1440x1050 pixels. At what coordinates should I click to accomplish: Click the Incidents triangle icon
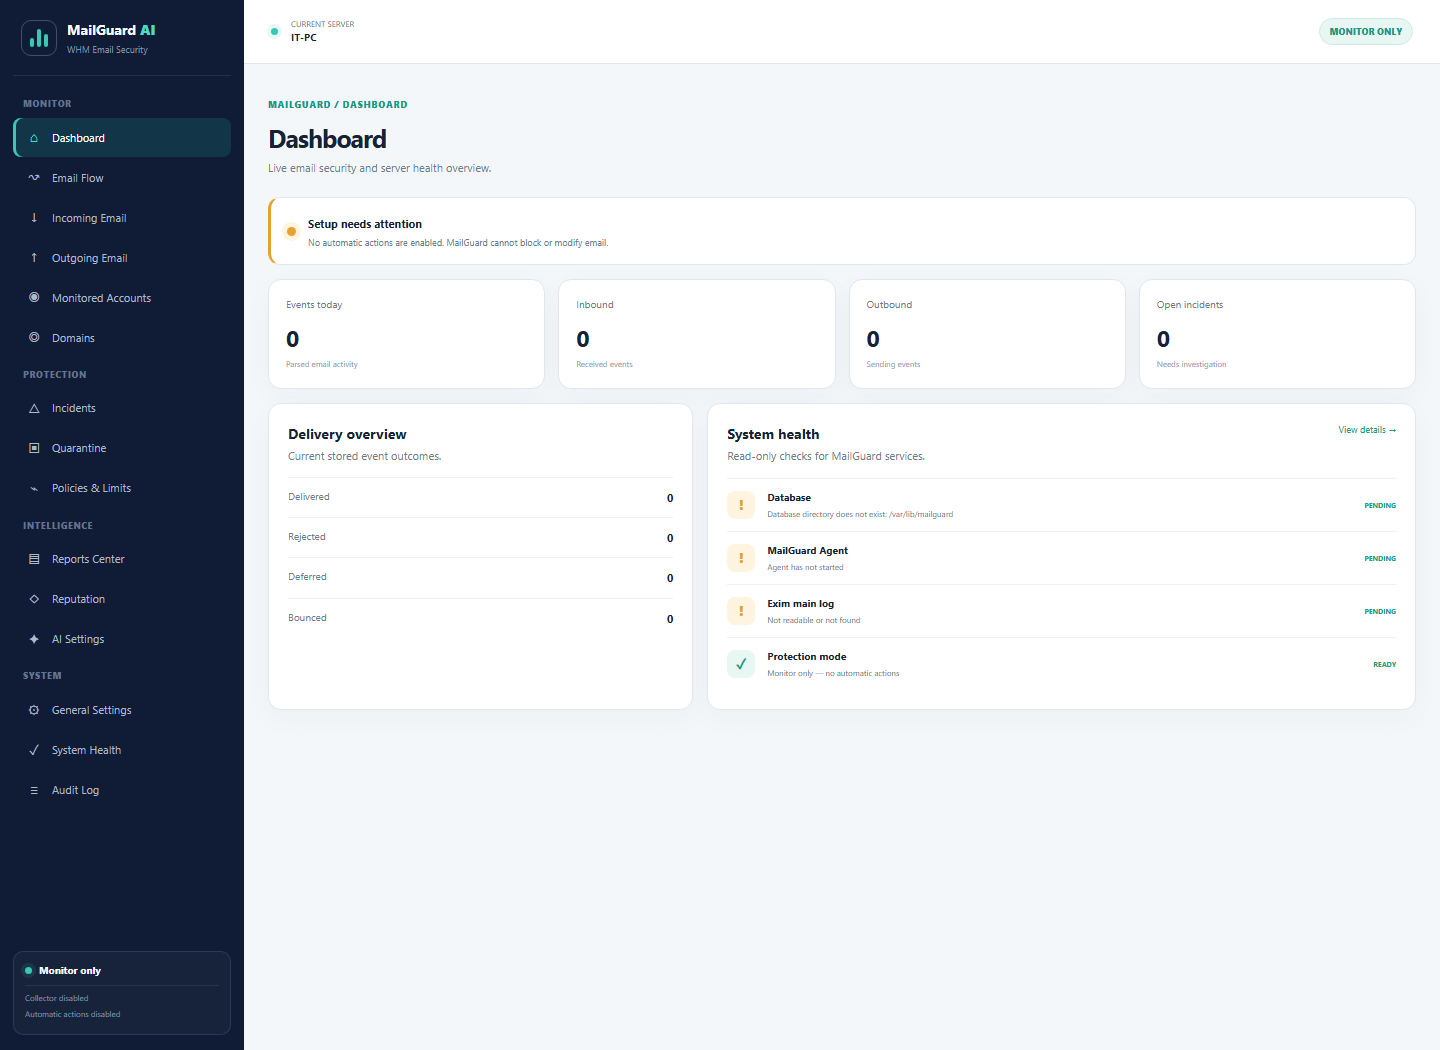(x=34, y=408)
